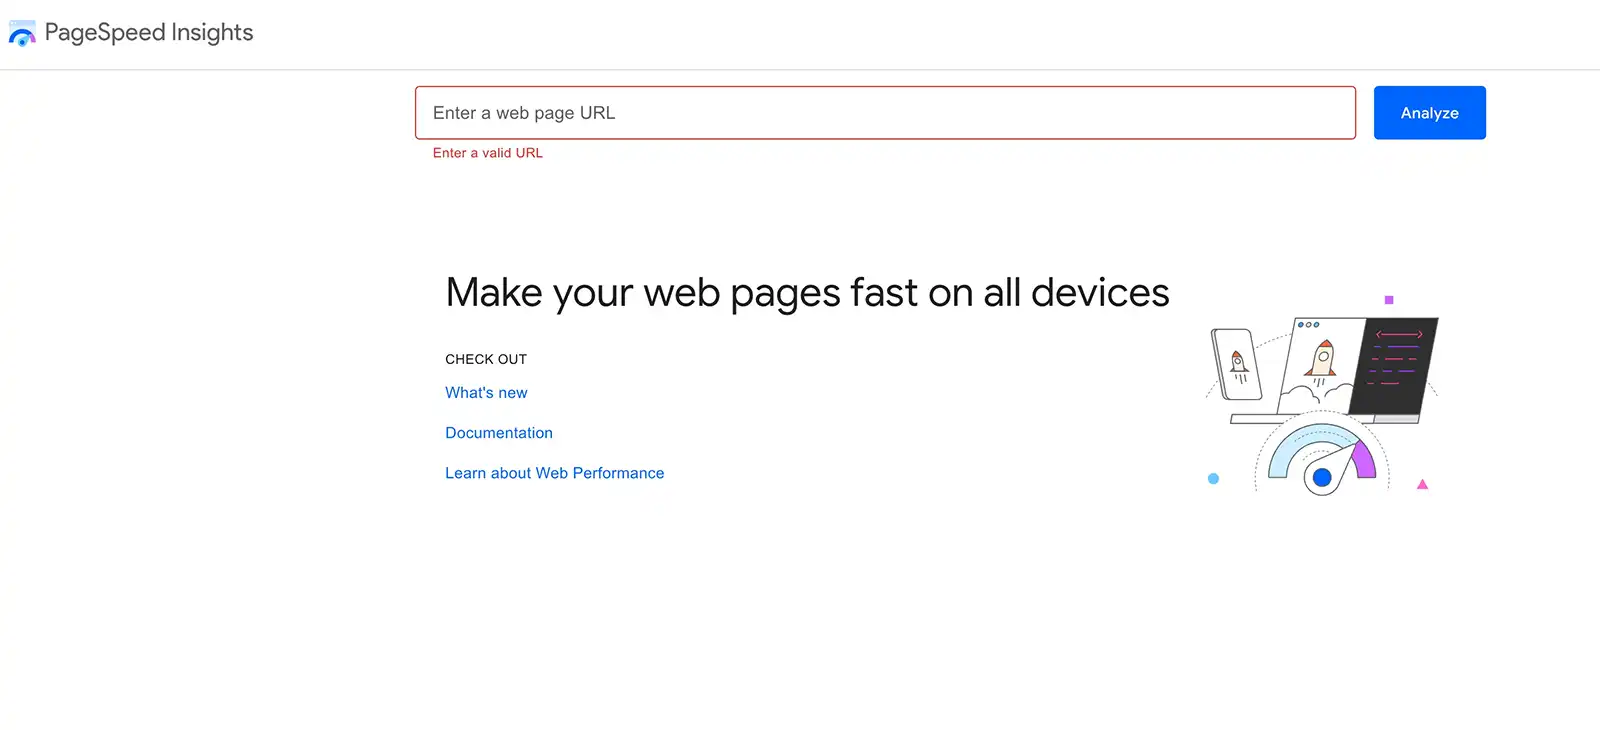Viewport: 1600px width, 730px height.
Task: Click the blue Analyze button
Action: 1429,113
